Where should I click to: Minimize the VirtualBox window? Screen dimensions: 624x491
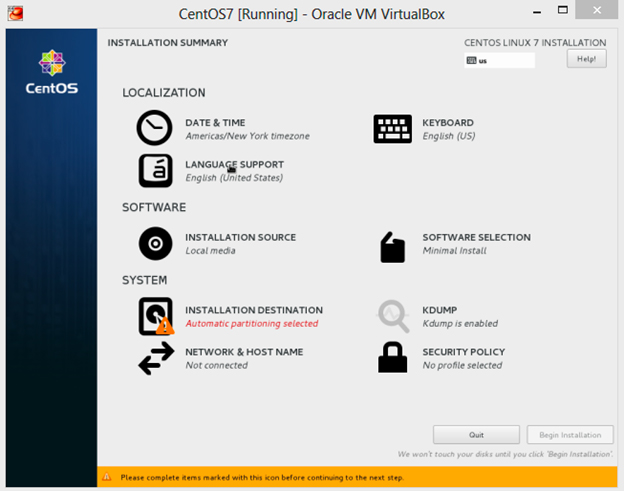[537, 12]
